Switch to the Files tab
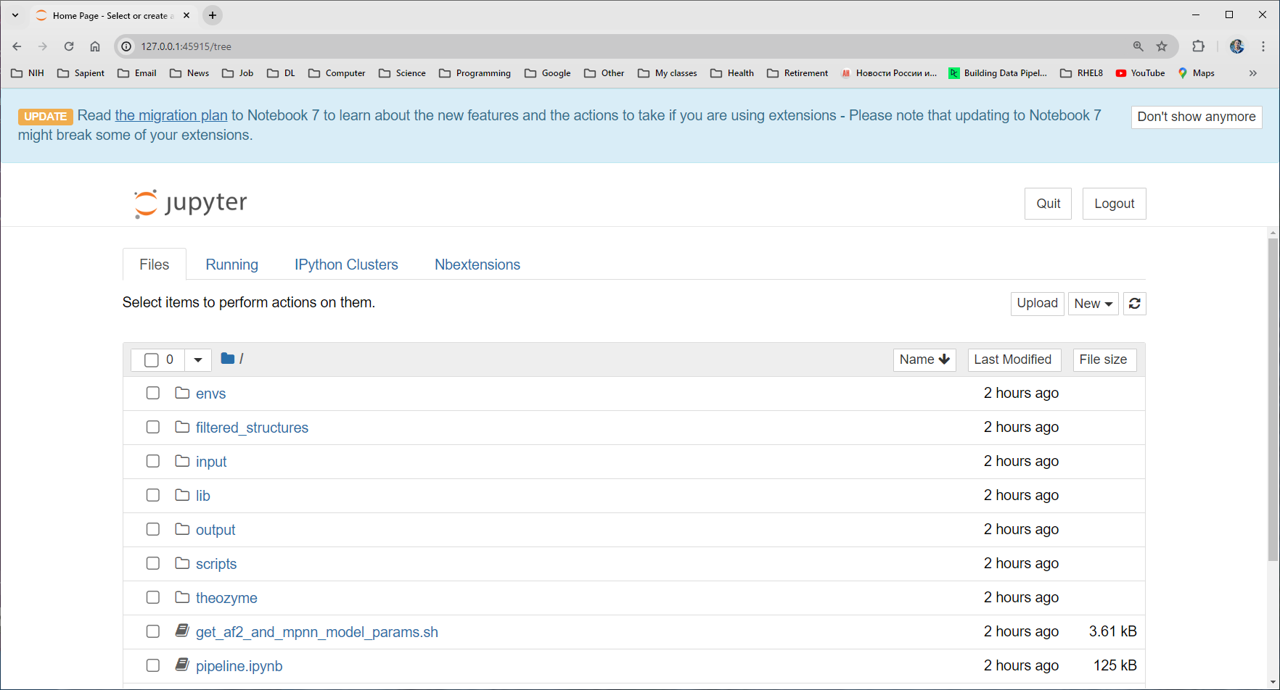This screenshot has width=1280, height=690. (154, 264)
